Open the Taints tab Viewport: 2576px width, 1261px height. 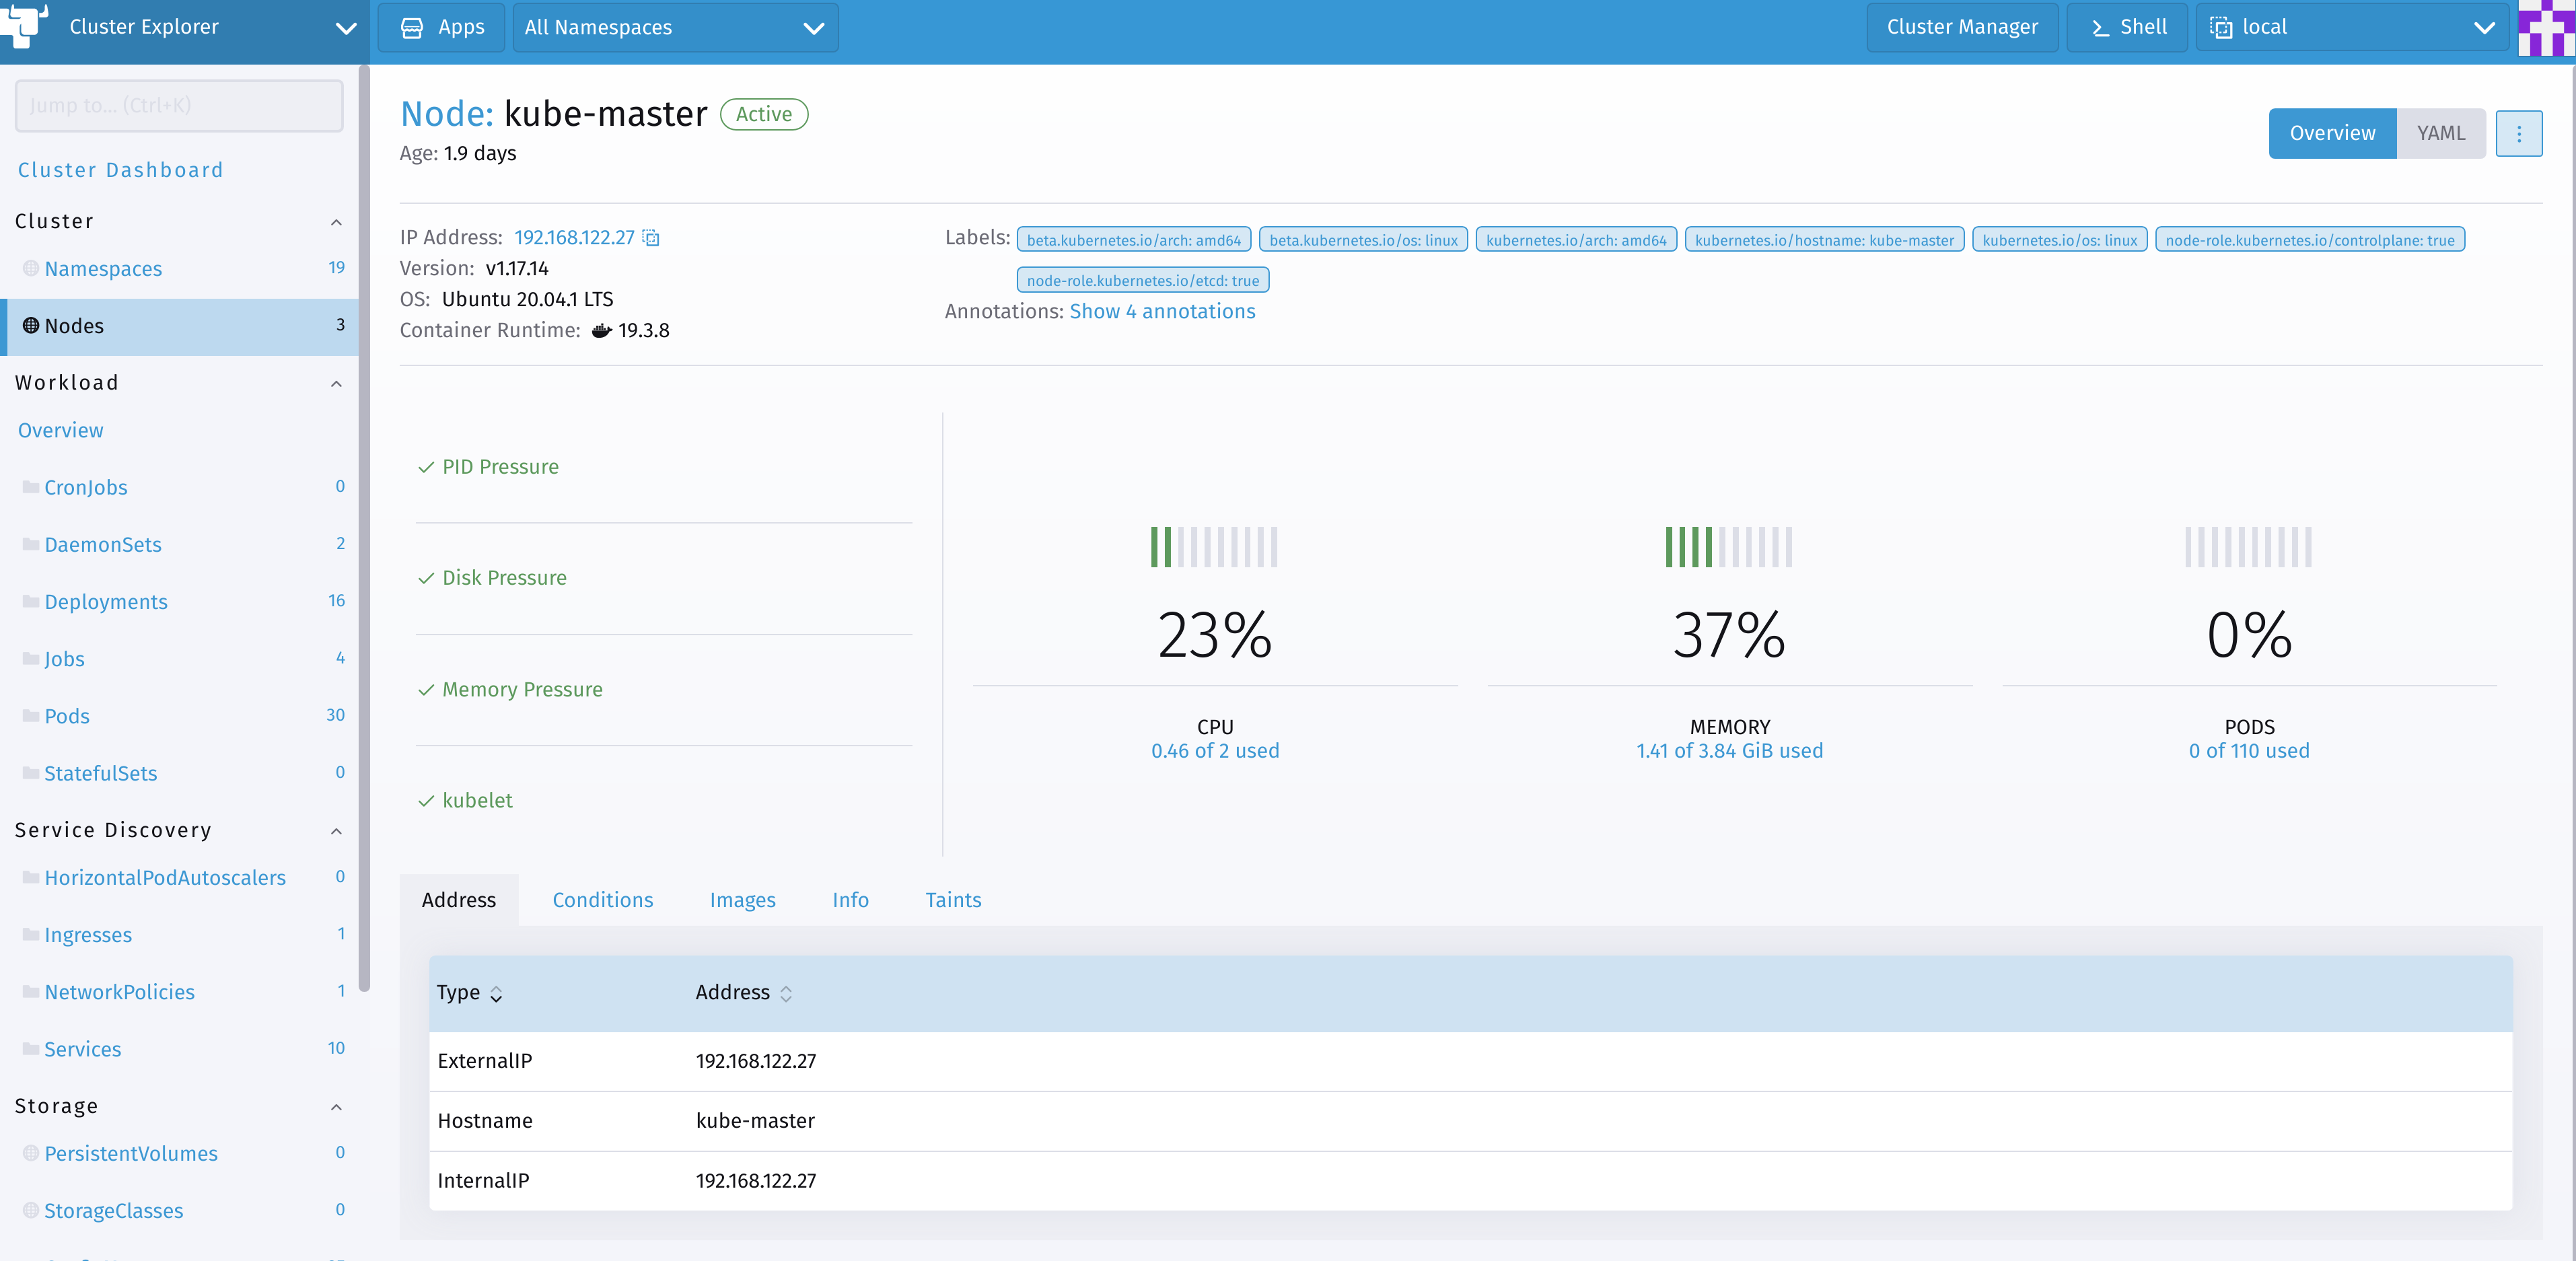(x=952, y=900)
